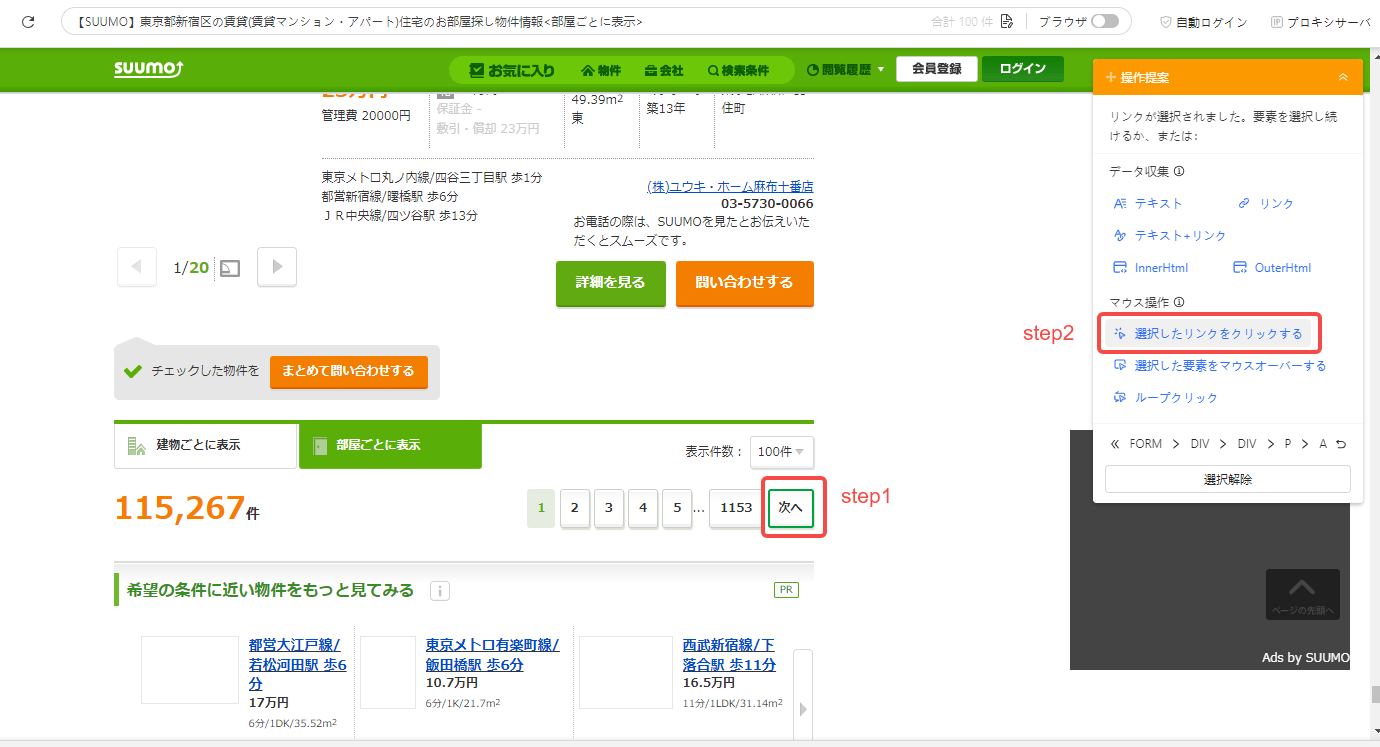Screen dimensions: 1380x747
Task: Click the 選択解除 button
Action: tap(1228, 479)
